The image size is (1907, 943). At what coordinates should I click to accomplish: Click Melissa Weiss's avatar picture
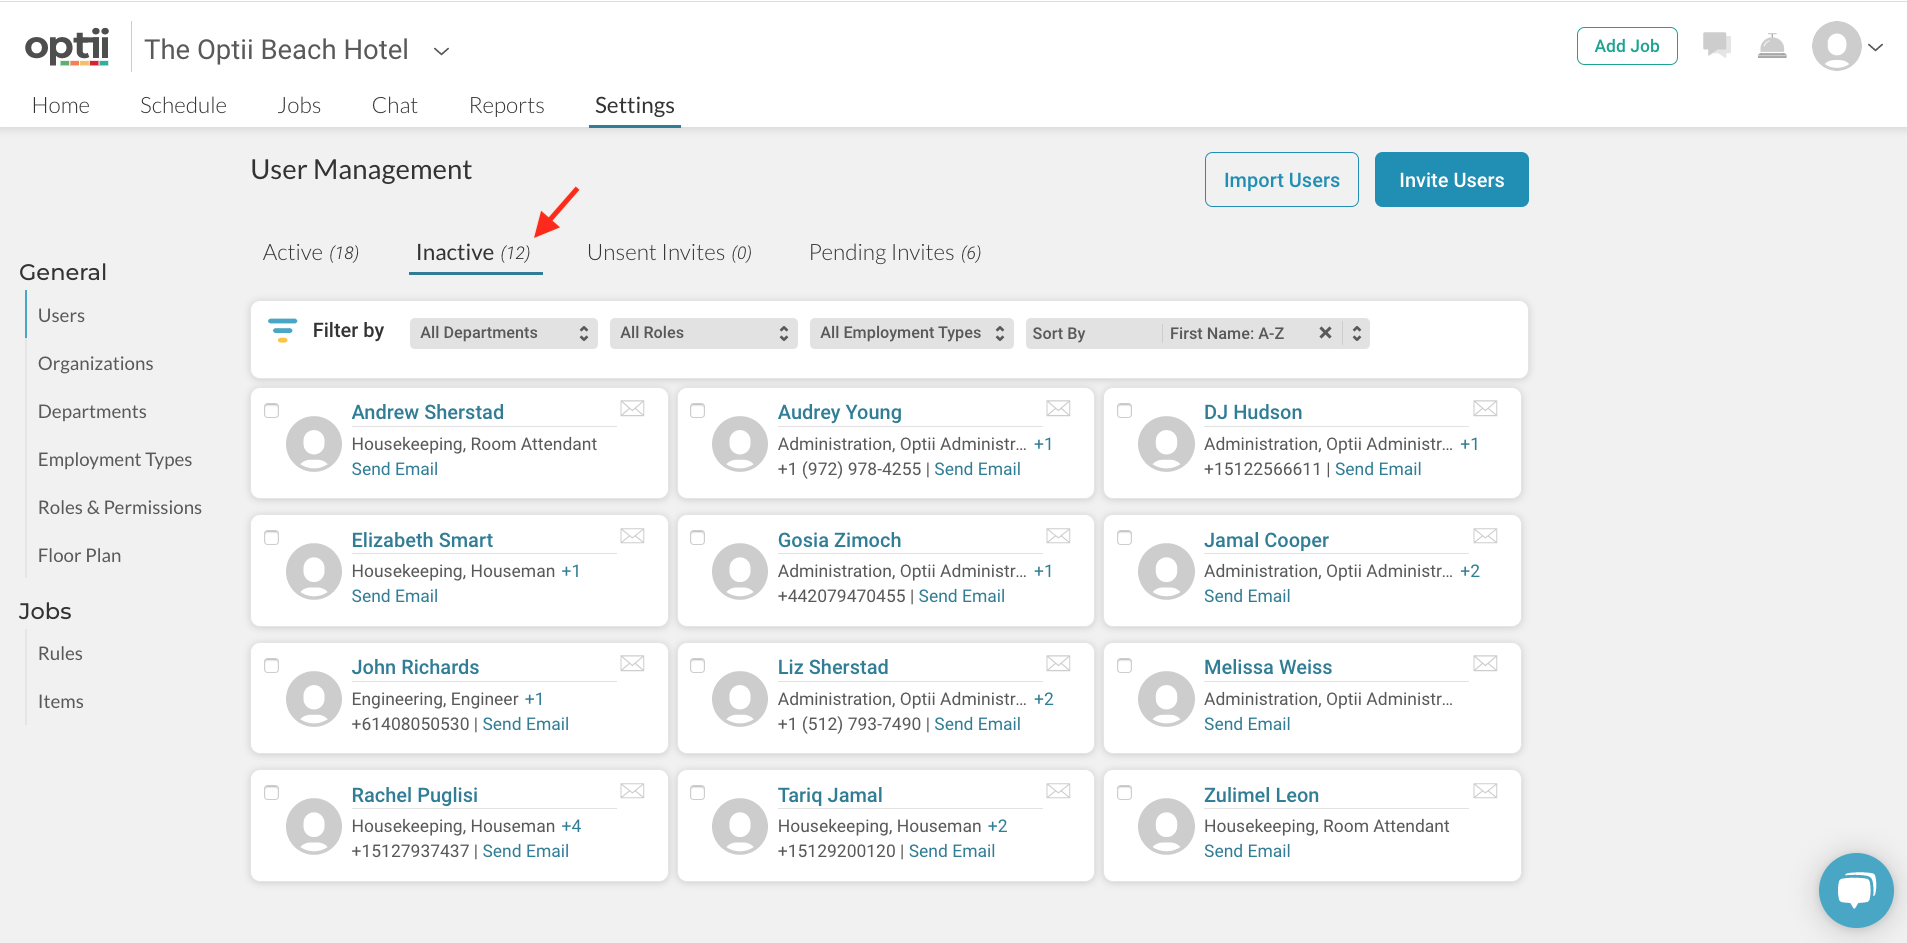(1166, 699)
